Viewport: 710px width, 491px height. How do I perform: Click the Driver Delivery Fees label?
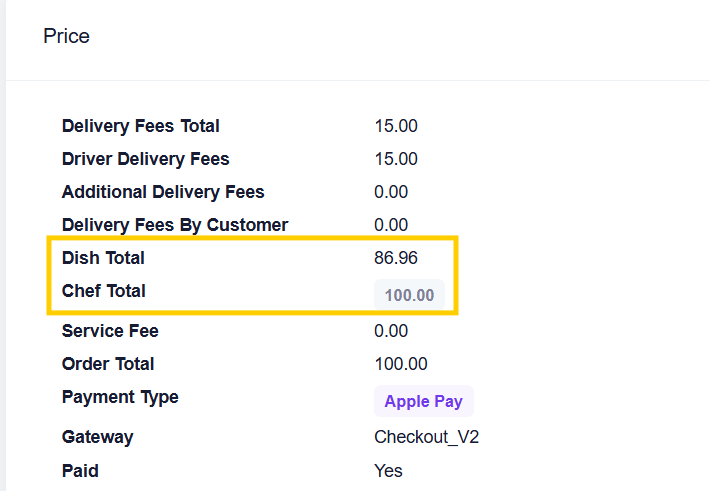coord(146,159)
